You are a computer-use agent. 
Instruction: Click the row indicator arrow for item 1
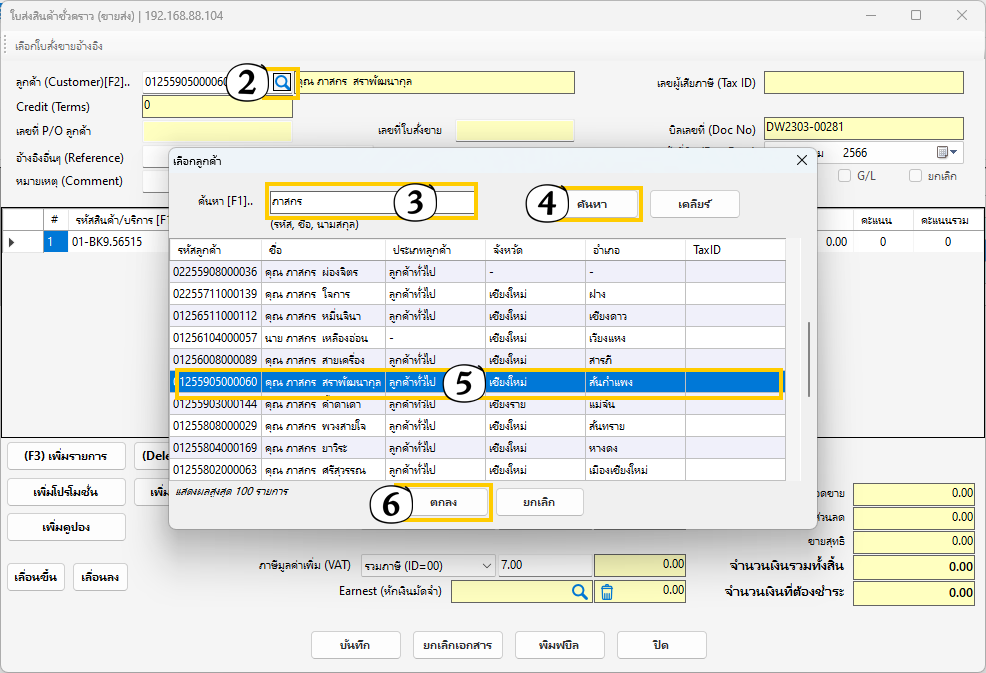(12, 242)
